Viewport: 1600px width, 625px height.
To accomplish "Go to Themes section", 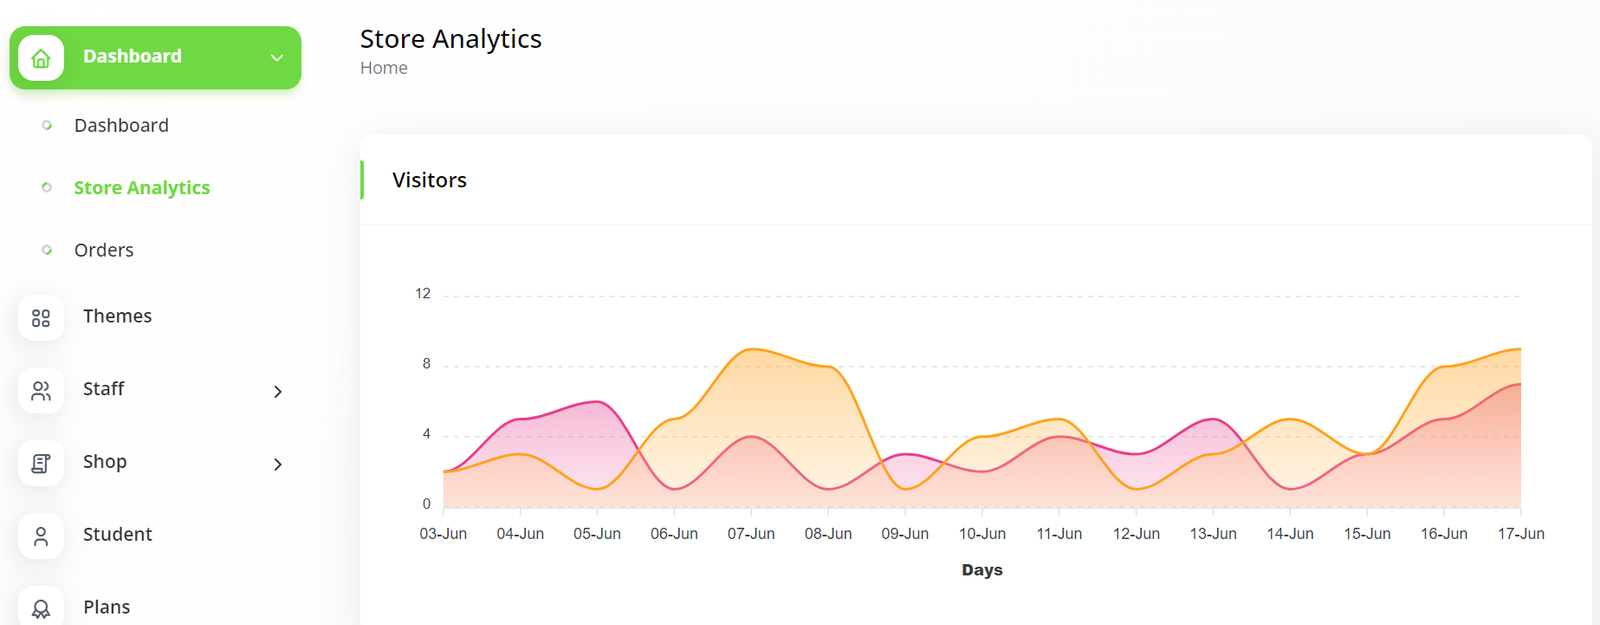I will click(117, 316).
